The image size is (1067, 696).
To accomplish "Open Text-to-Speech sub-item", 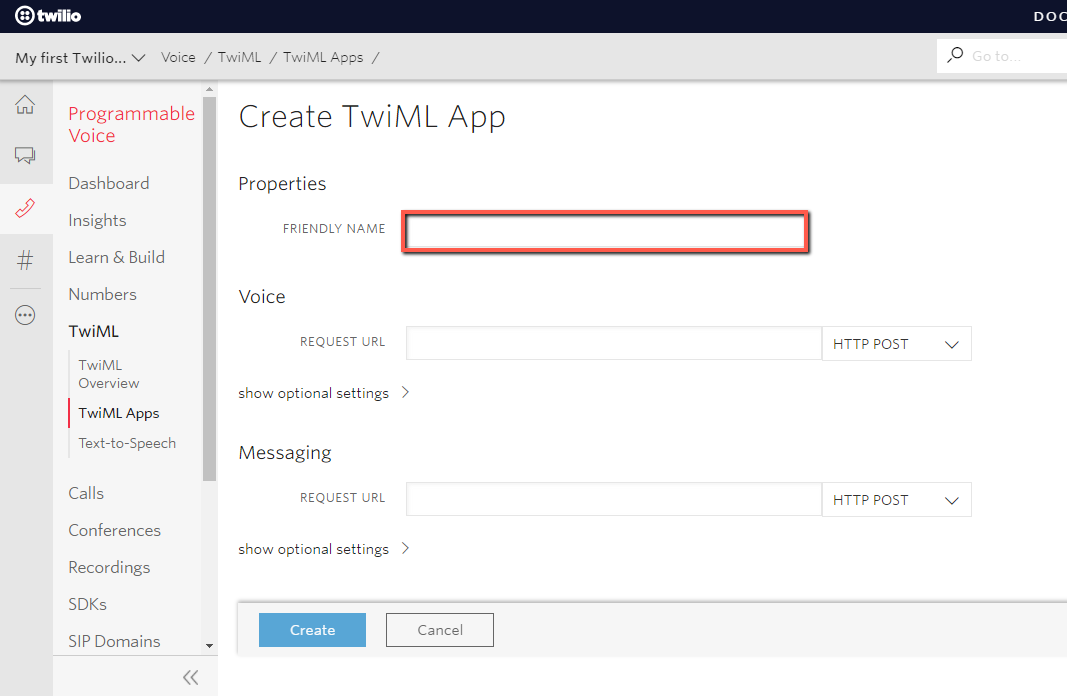I will [127, 443].
